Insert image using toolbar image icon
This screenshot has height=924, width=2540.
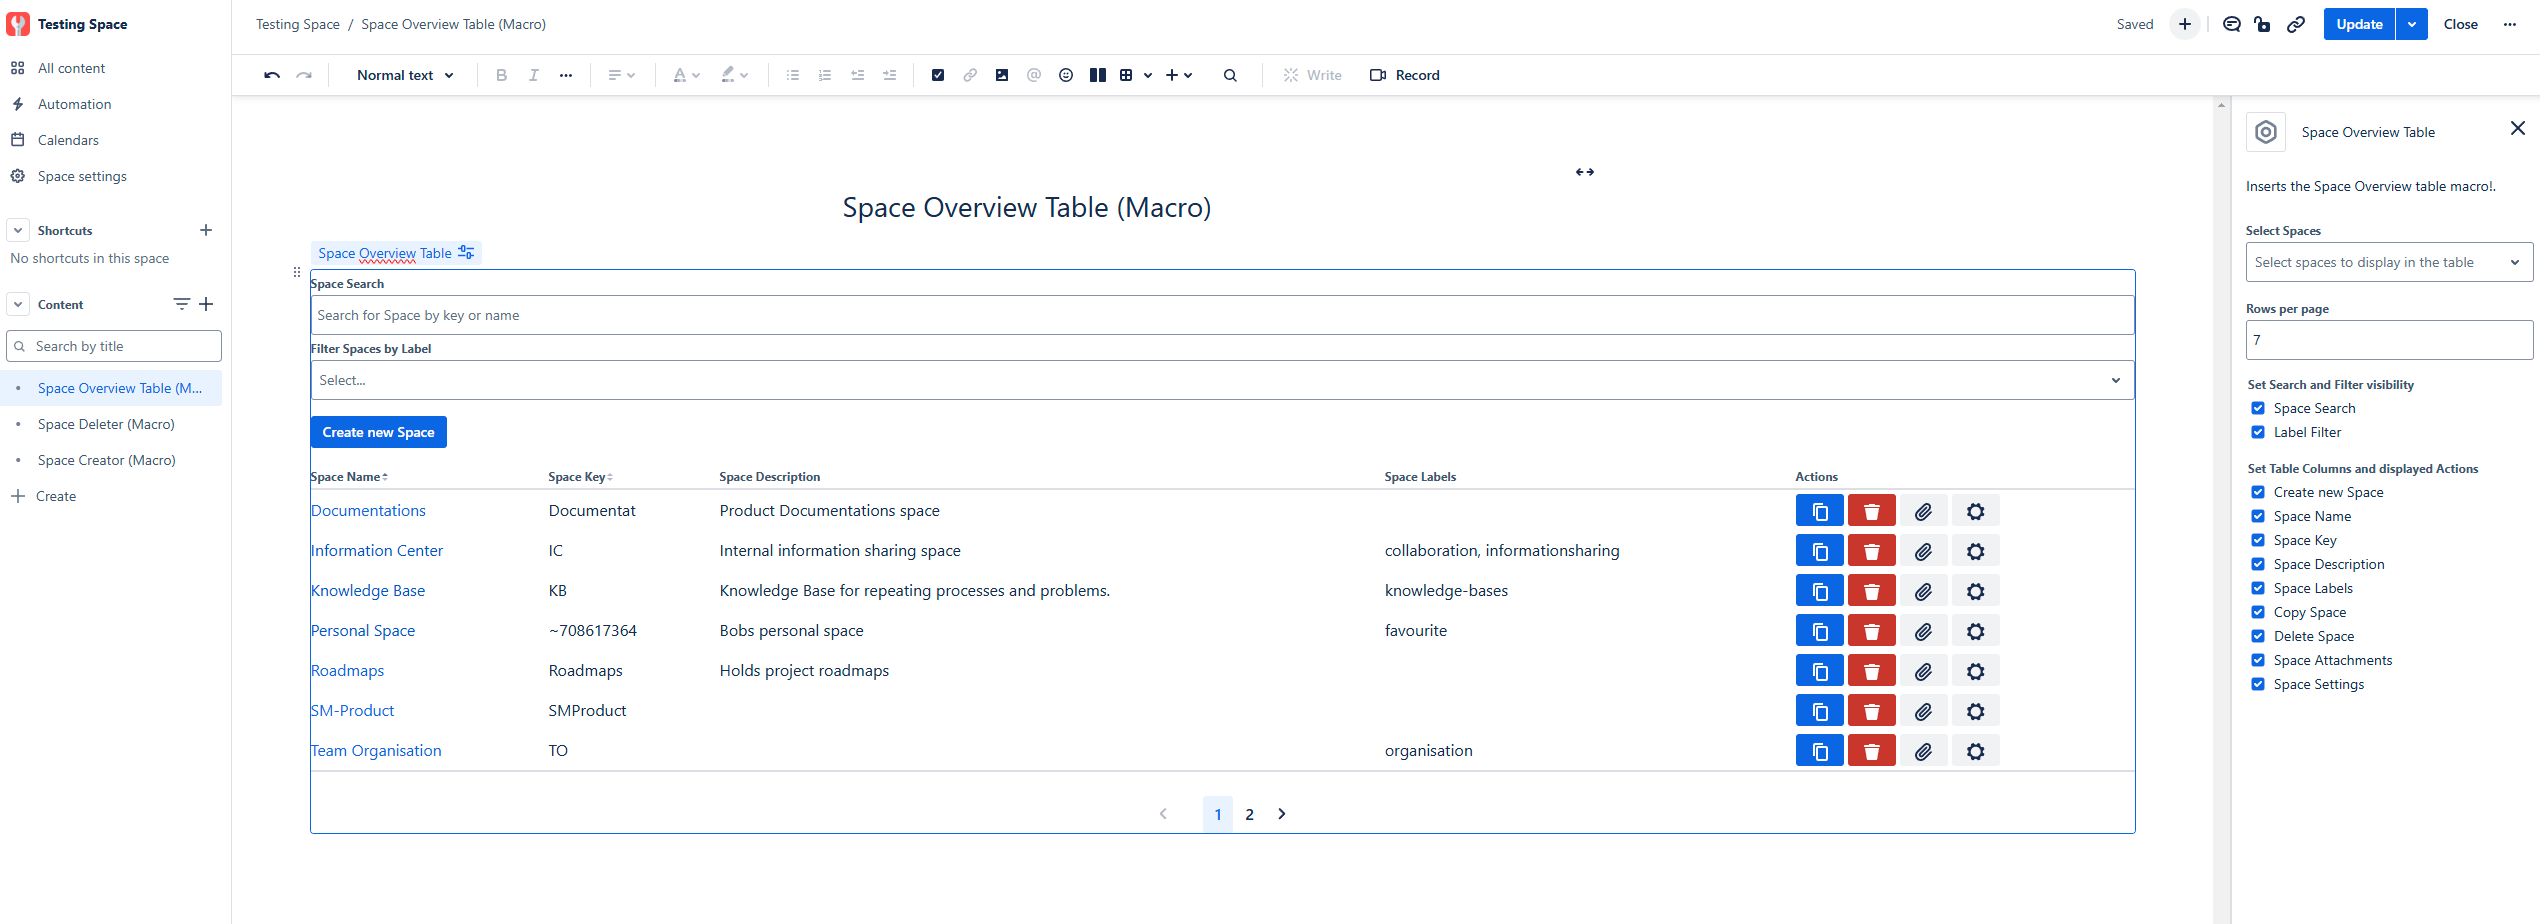click(x=1002, y=75)
